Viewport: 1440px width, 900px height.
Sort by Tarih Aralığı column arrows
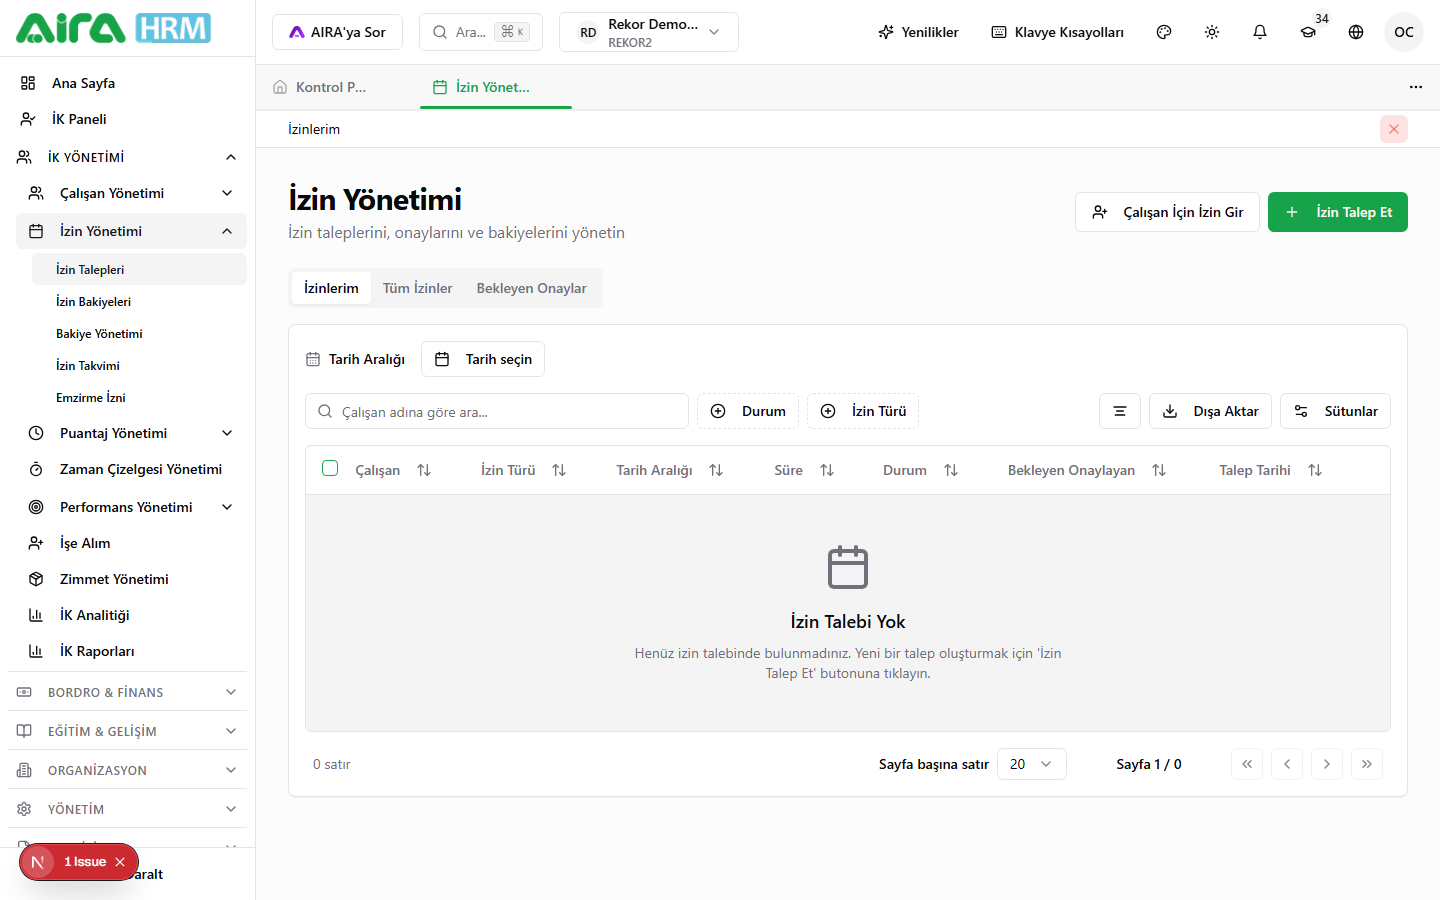tap(716, 470)
